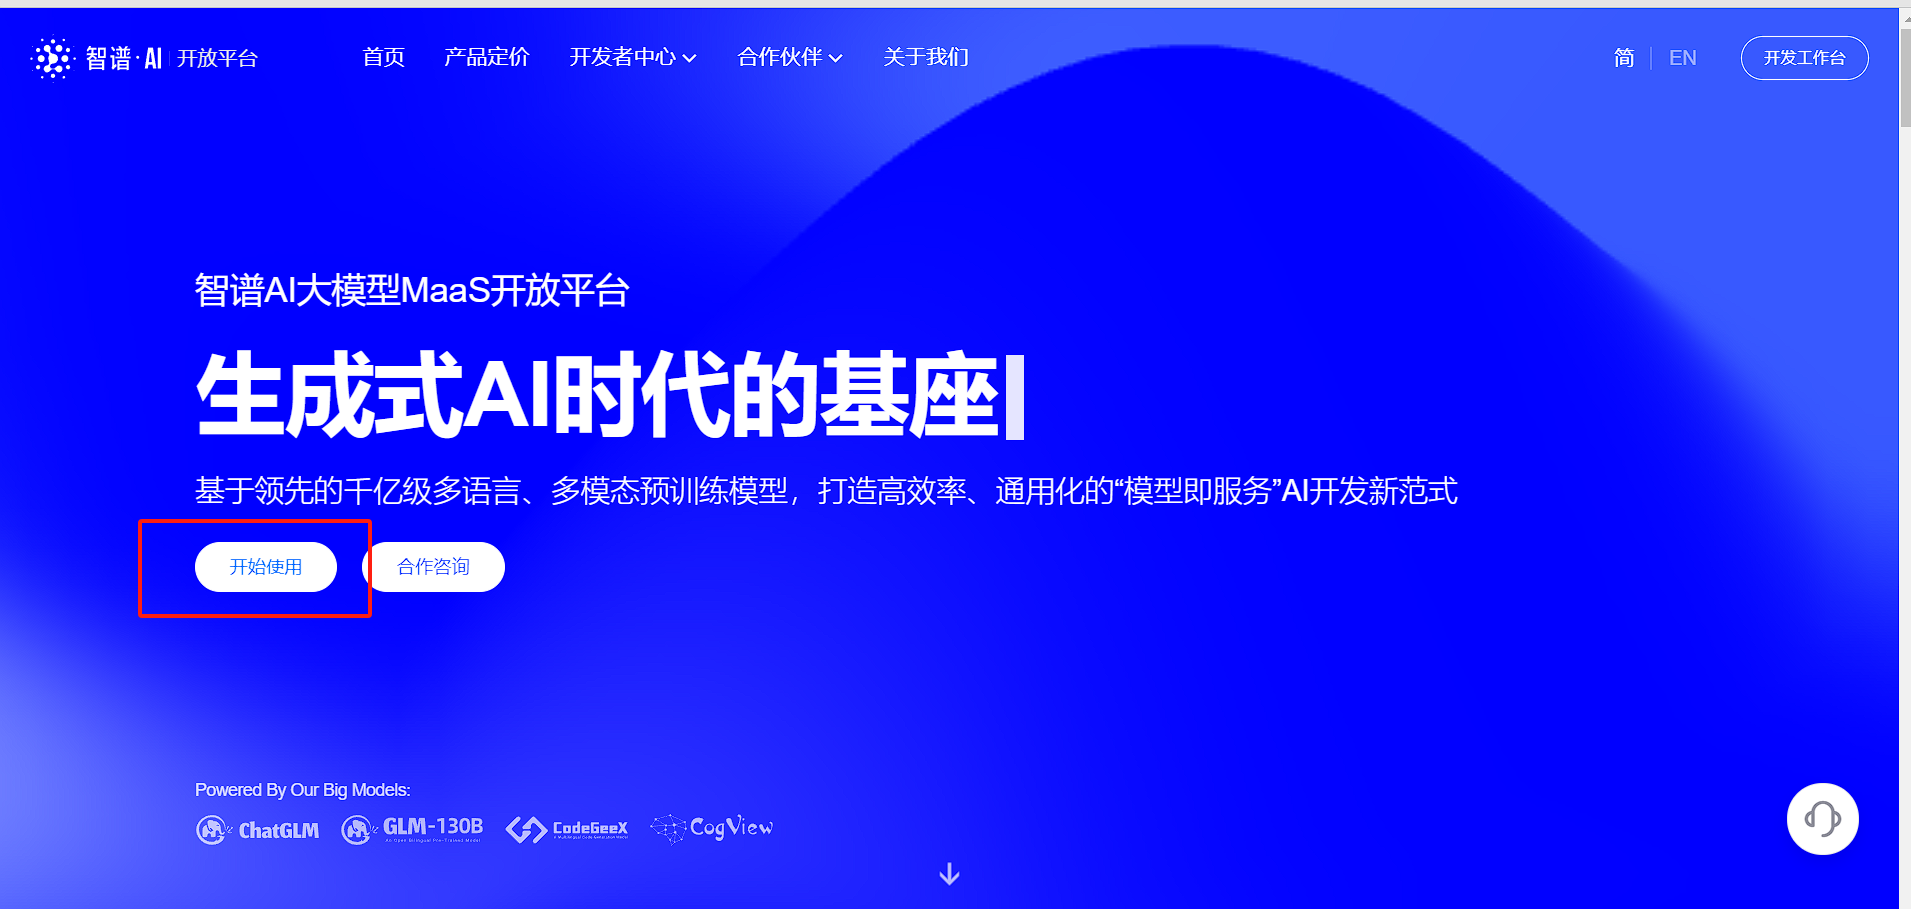Image resolution: width=1911 pixels, height=909 pixels.
Task: Click the 开始使用 button
Action: pyautogui.click(x=266, y=567)
